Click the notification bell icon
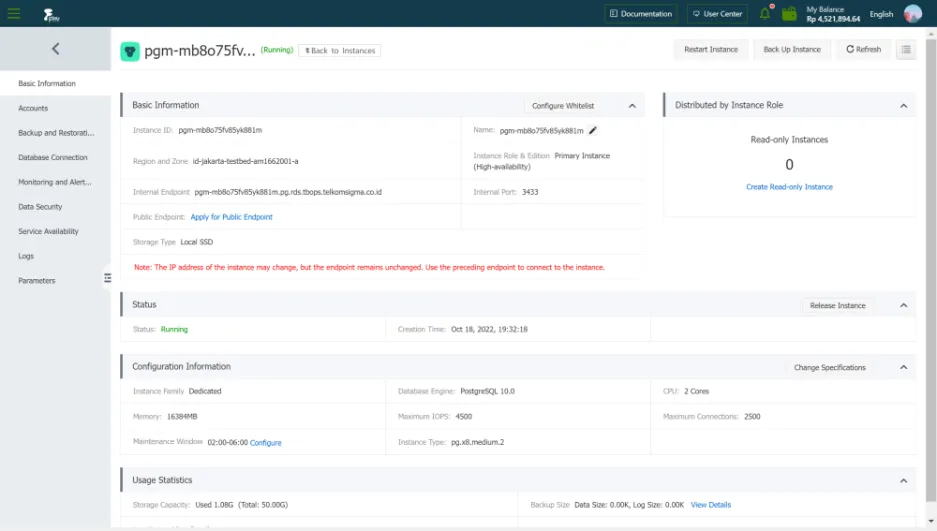This screenshot has height=531, width=937. 765,14
